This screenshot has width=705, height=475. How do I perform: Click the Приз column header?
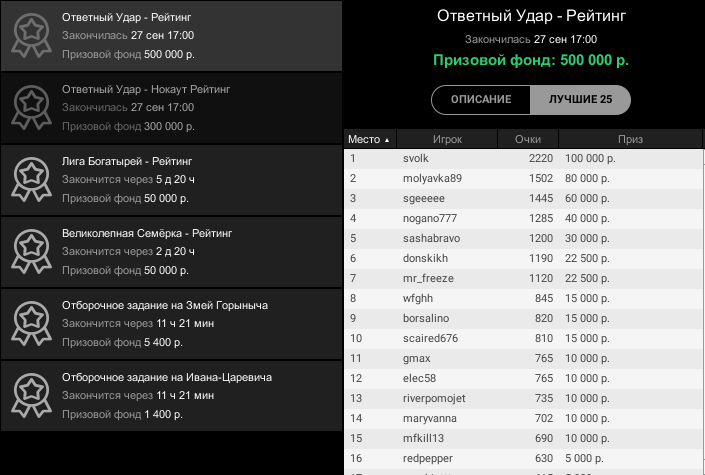tap(630, 139)
